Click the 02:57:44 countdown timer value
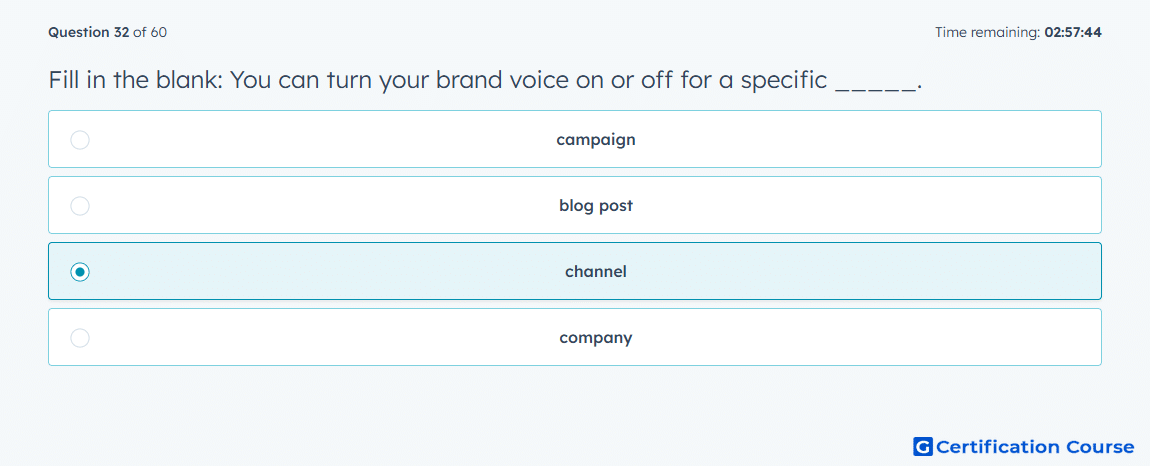 (x=1073, y=32)
